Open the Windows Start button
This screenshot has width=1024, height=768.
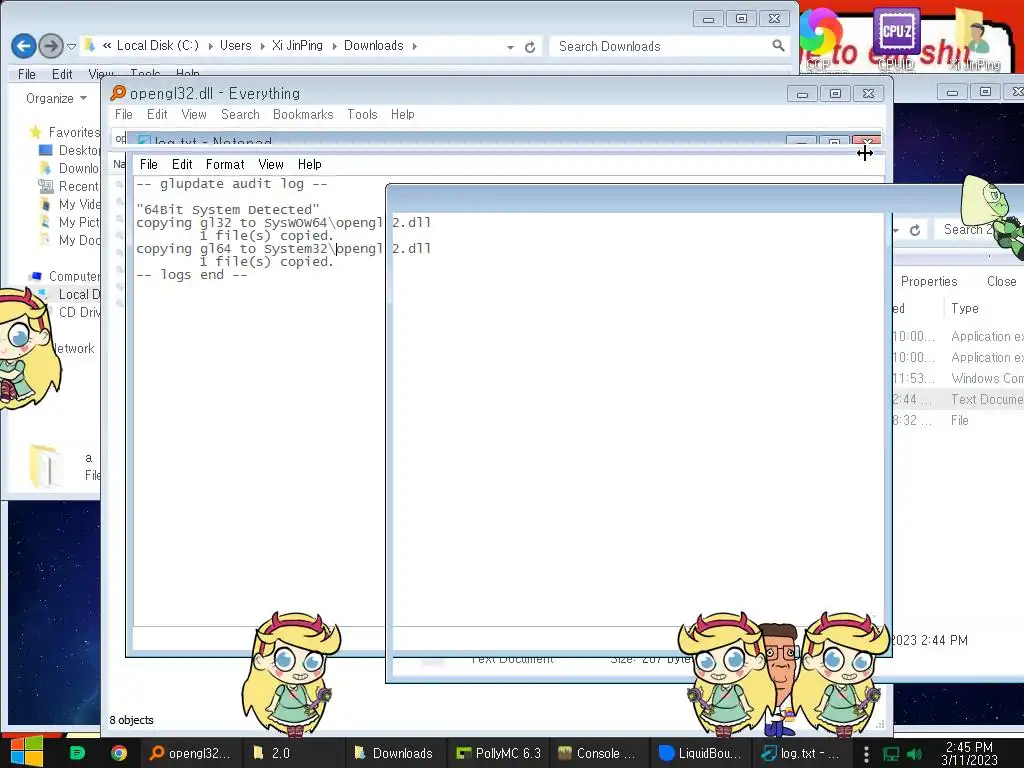tap(27, 752)
